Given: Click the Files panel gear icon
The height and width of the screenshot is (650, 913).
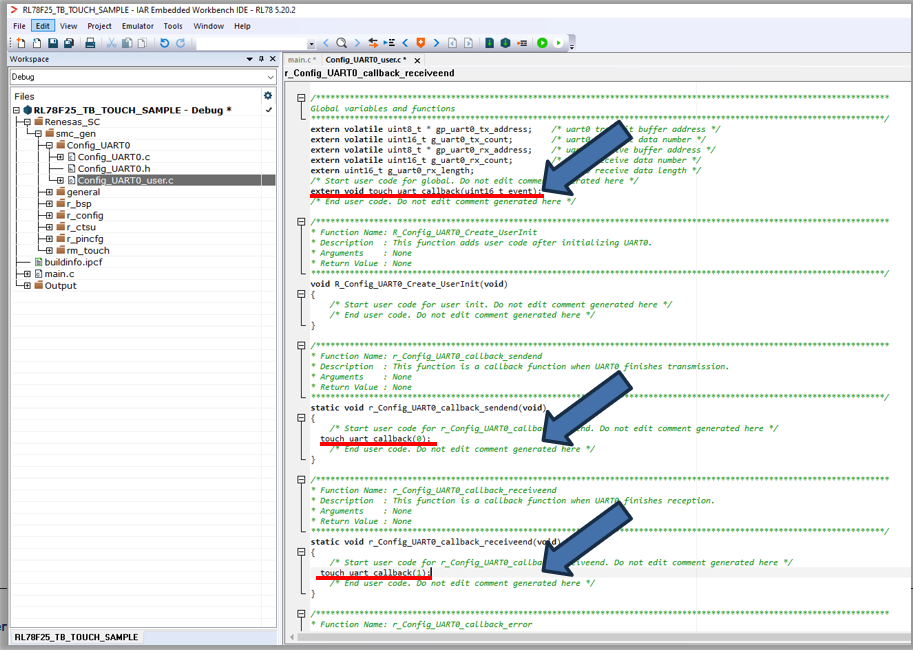Looking at the screenshot, I should point(267,96).
